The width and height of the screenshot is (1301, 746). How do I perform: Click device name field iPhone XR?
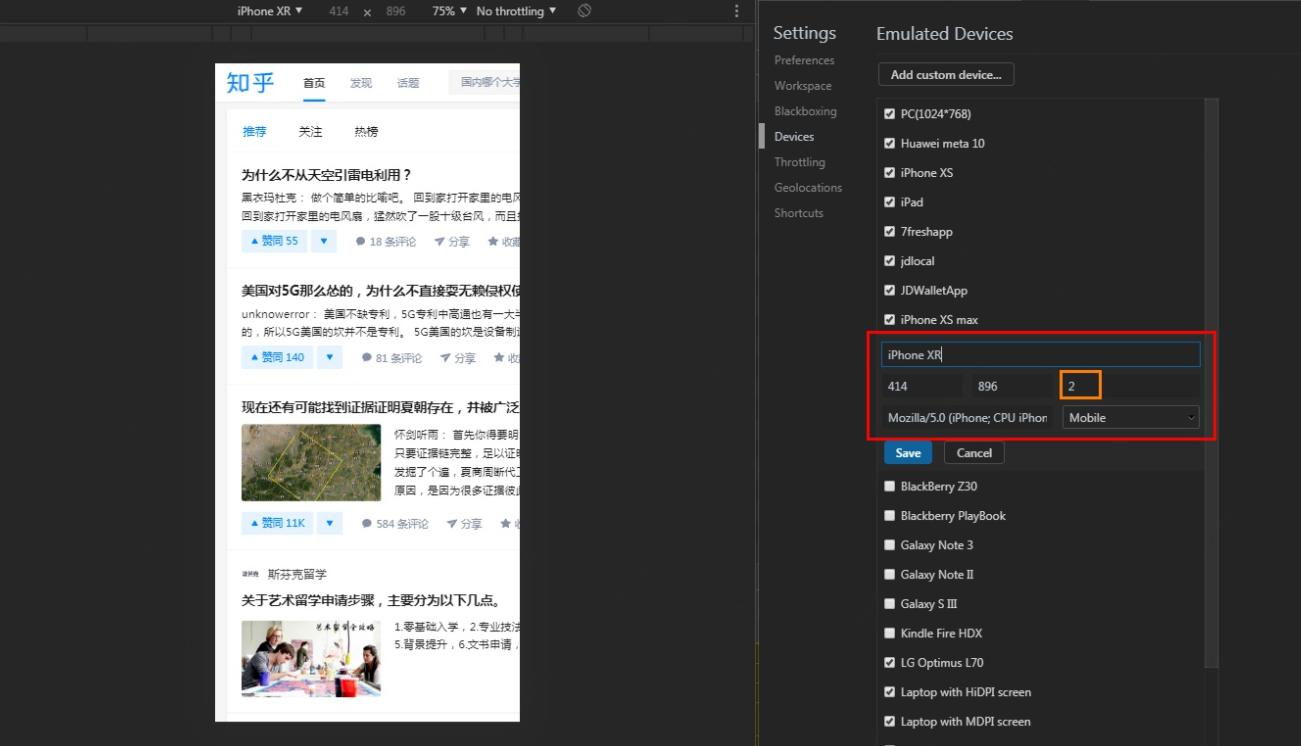[x=1041, y=355]
